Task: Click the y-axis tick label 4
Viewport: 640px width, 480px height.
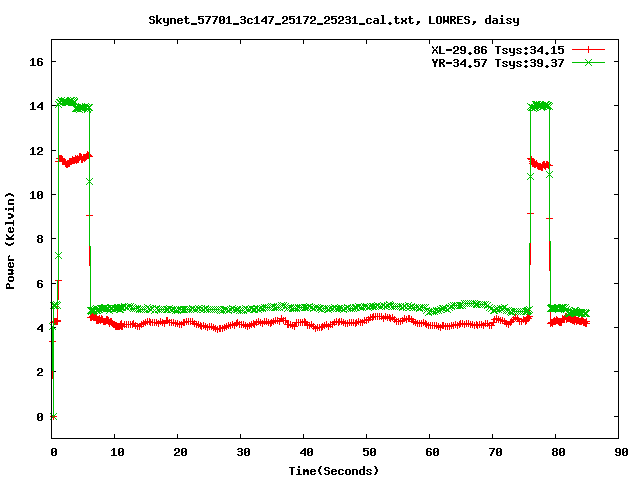Action: (x=40, y=328)
